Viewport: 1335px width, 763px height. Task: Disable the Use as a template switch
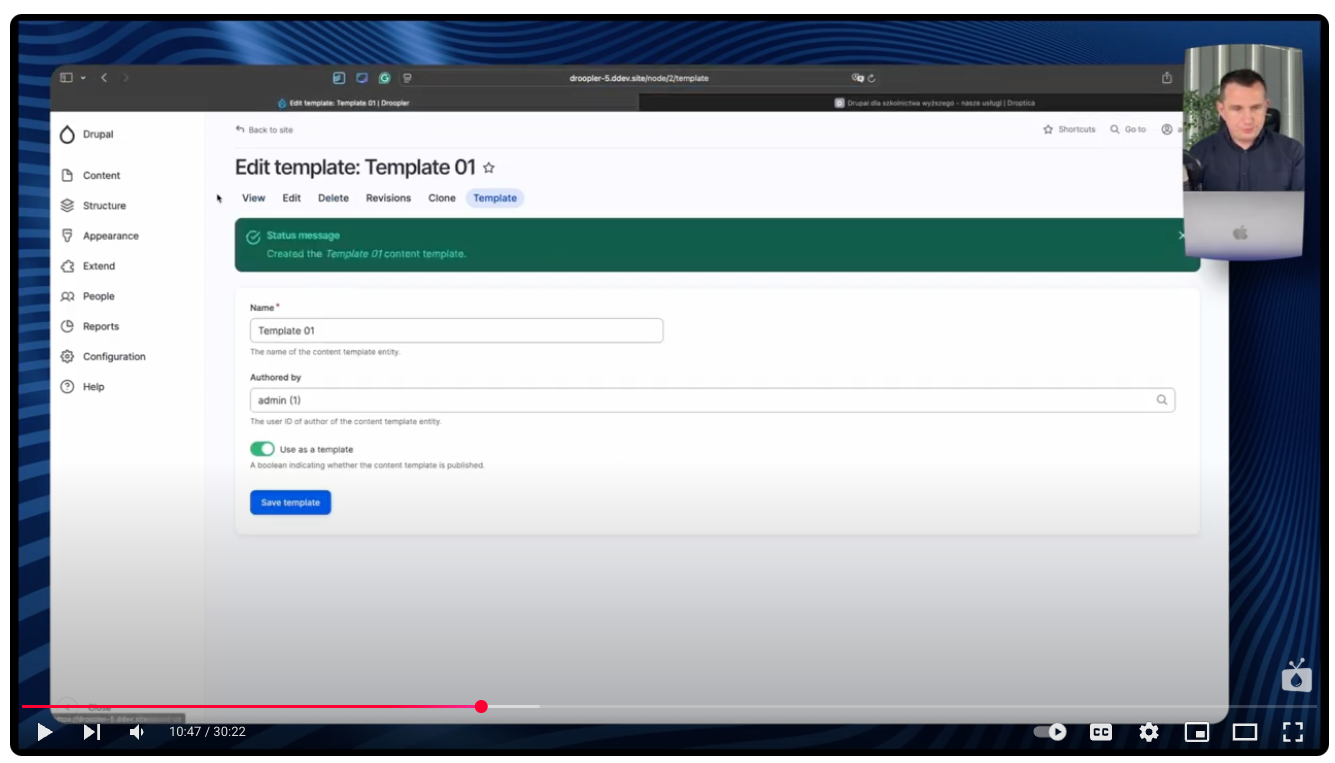262,449
